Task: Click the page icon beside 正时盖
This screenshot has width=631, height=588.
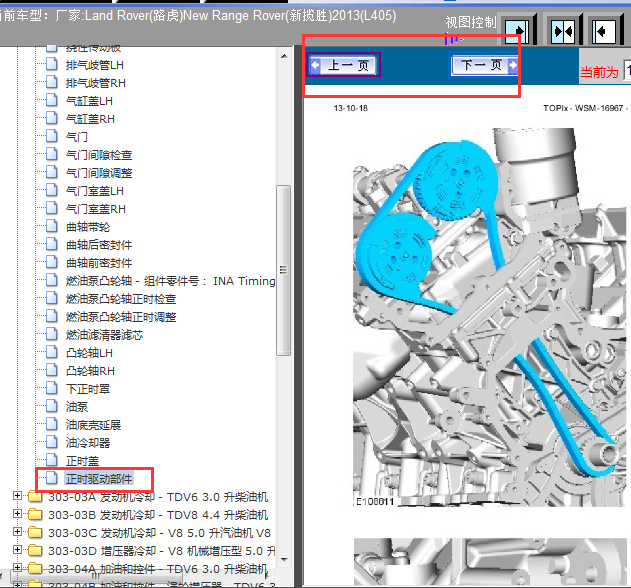Action: coord(52,460)
